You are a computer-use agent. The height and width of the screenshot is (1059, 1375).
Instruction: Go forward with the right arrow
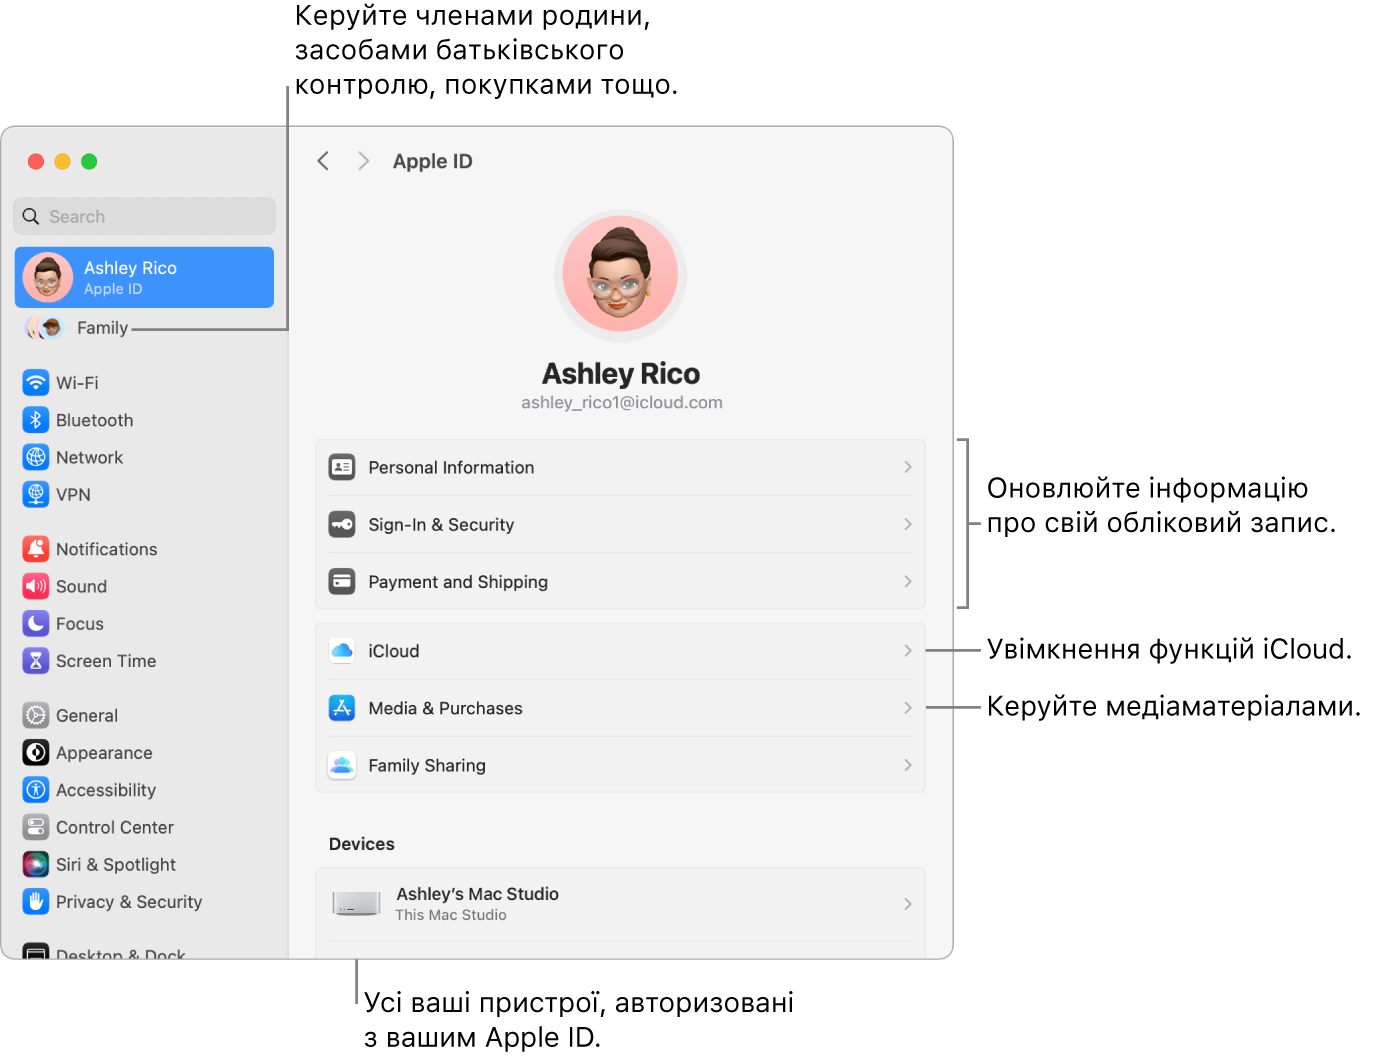tap(364, 161)
